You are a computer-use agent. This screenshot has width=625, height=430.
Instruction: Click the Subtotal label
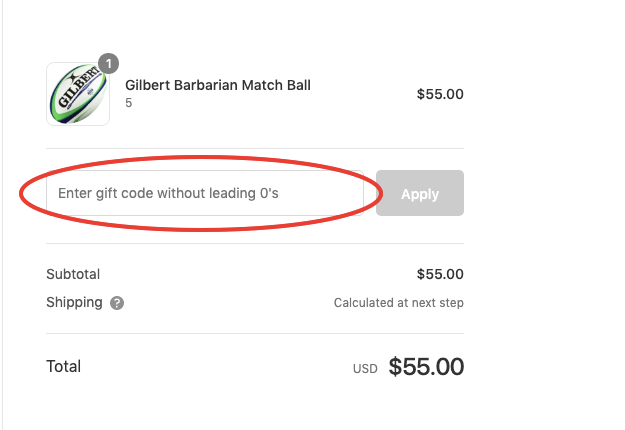(x=73, y=274)
